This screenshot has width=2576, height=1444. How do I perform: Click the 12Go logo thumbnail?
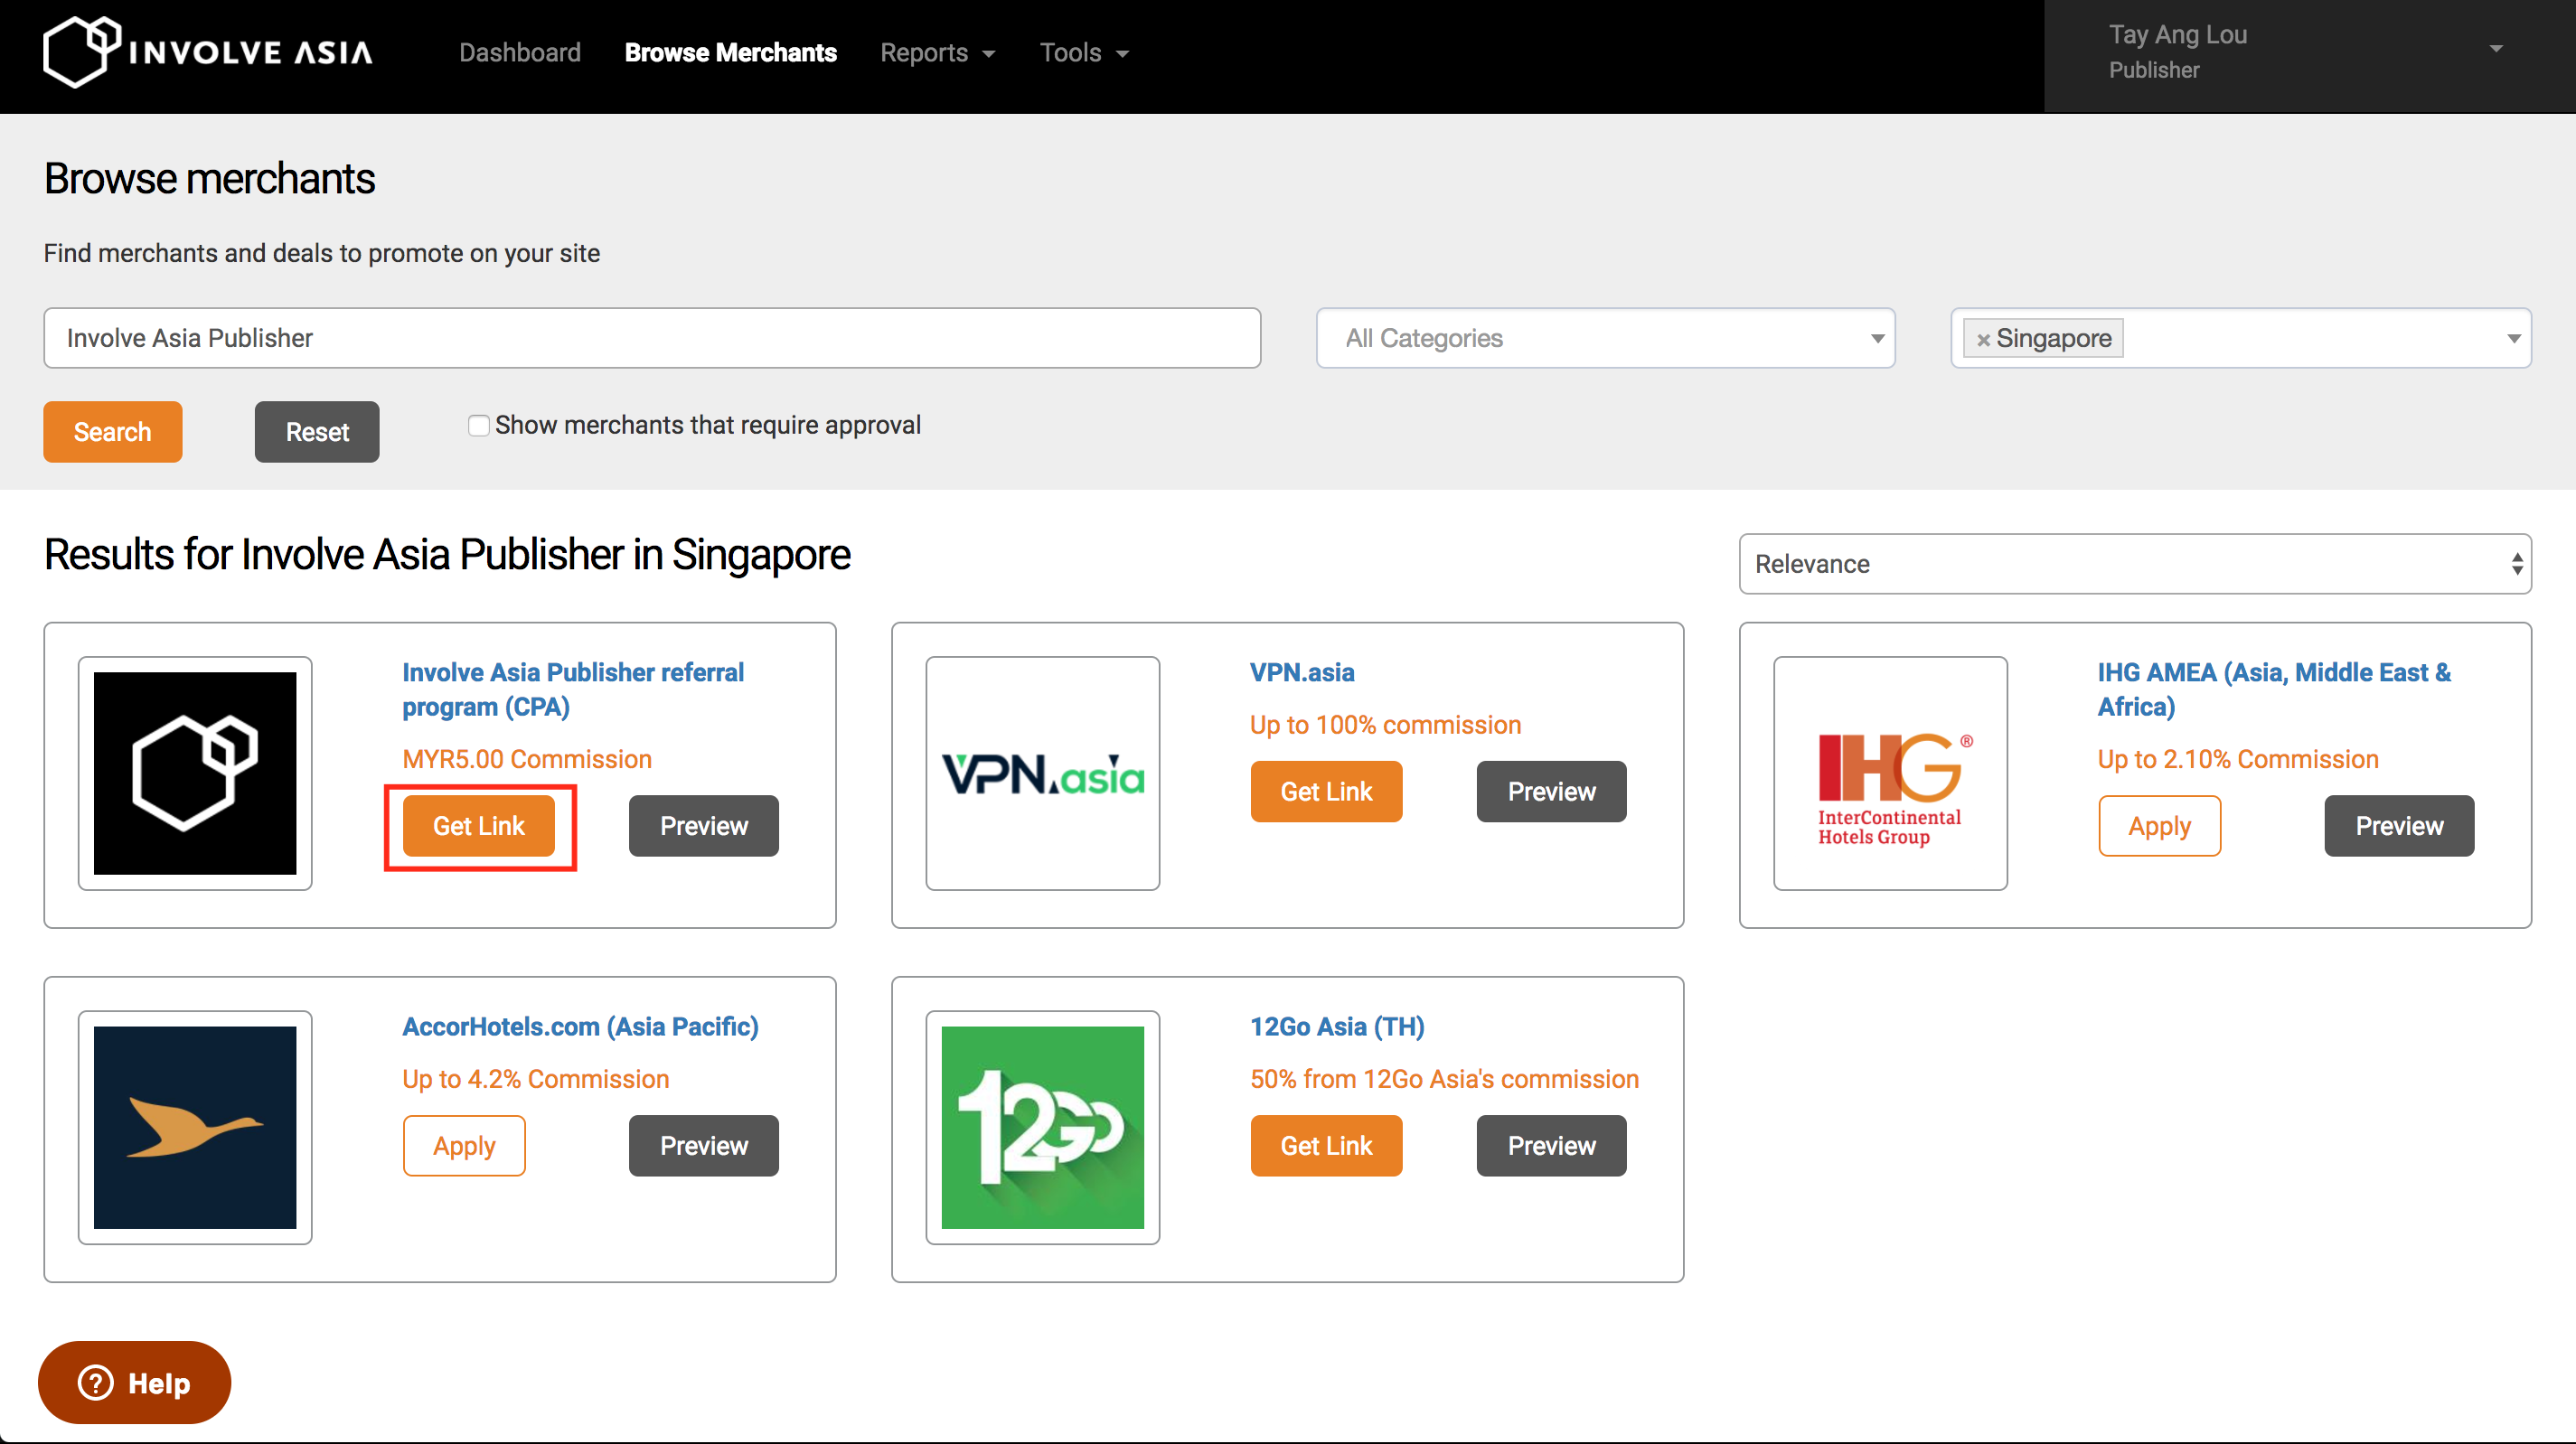(1043, 1127)
